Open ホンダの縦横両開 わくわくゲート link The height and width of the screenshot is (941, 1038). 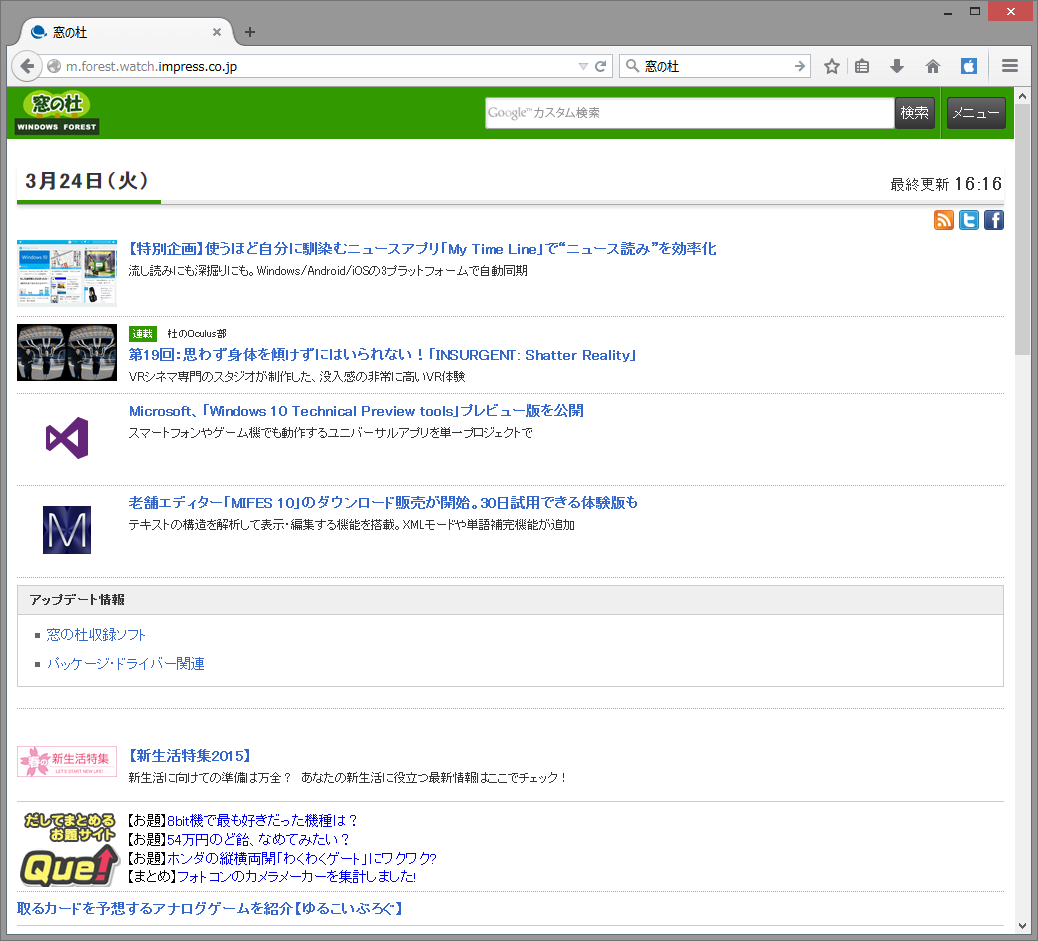(x=302, y=858)
